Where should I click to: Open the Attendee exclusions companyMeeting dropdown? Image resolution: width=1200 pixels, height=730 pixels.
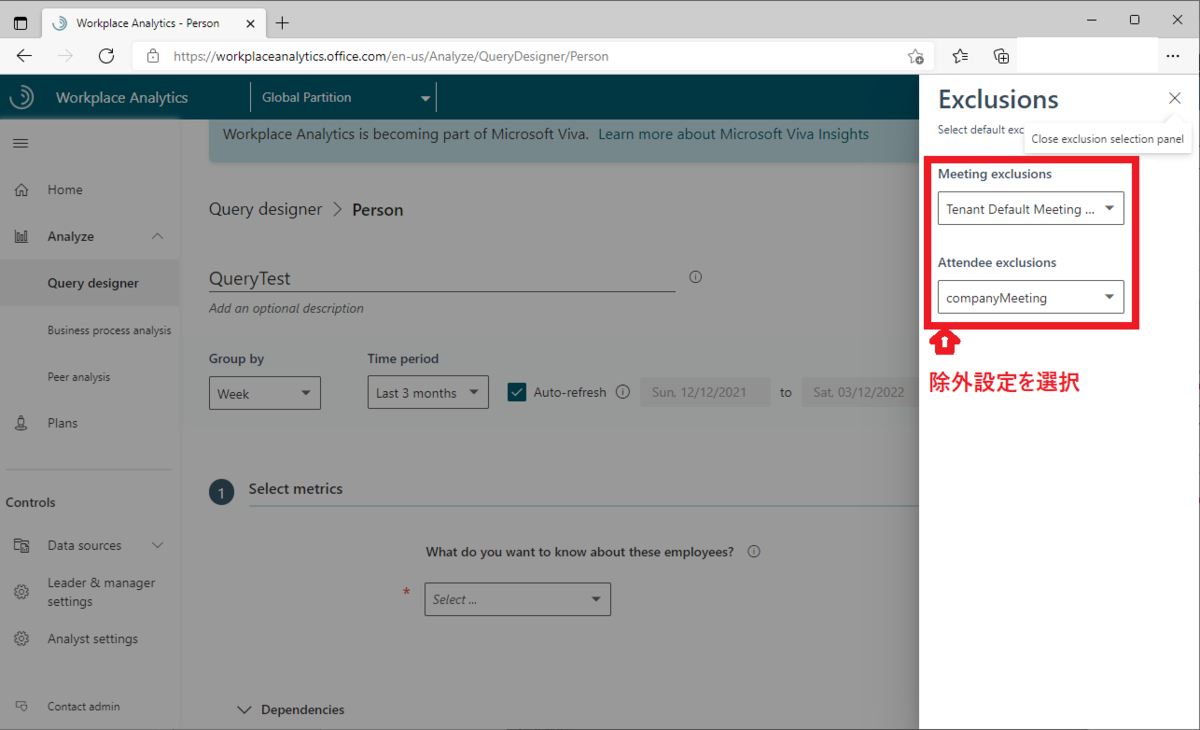1031,297
